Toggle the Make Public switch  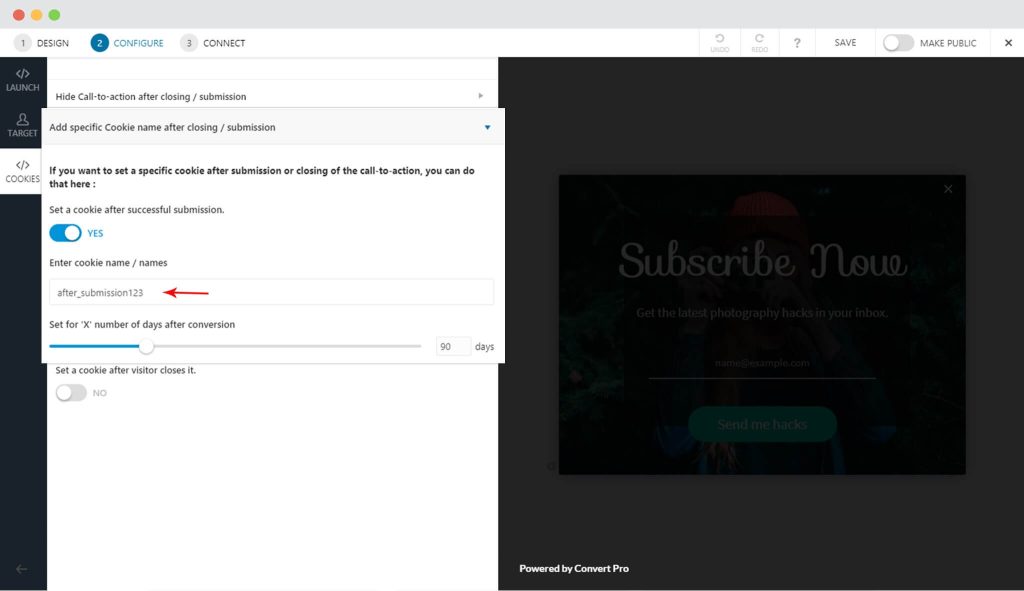pos(898,43)
